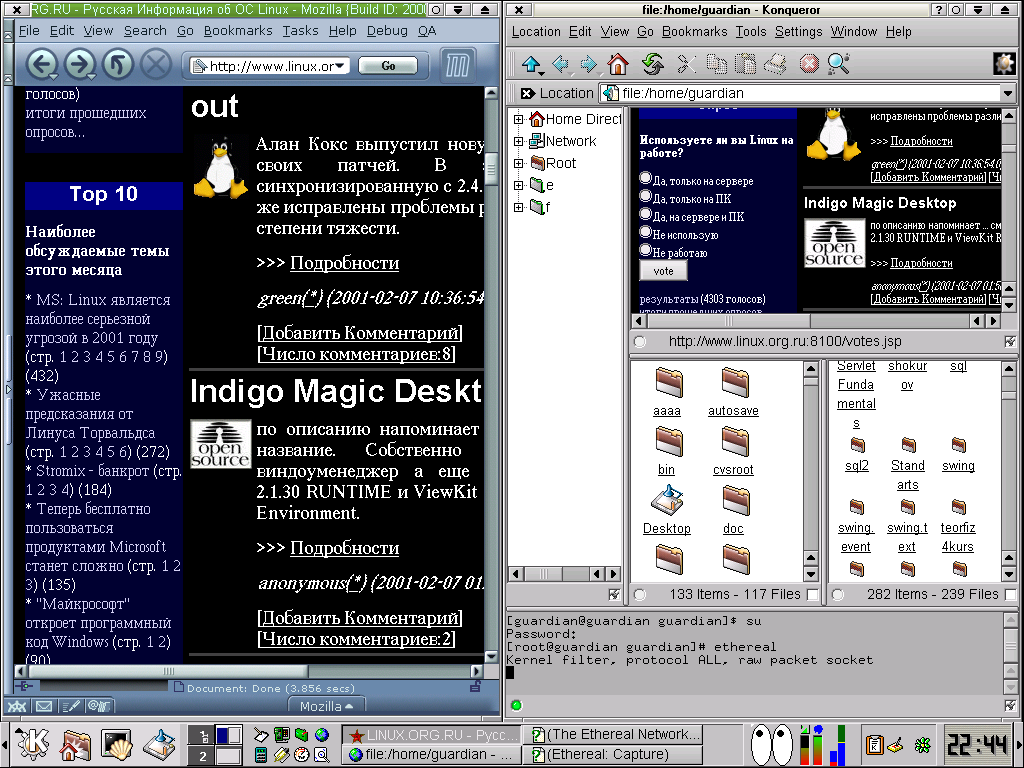Image resolution: width=1024 pixels, height=768 pixels.
Task: Print the document from Konqueror's toolbar
Action: [776, 64]
